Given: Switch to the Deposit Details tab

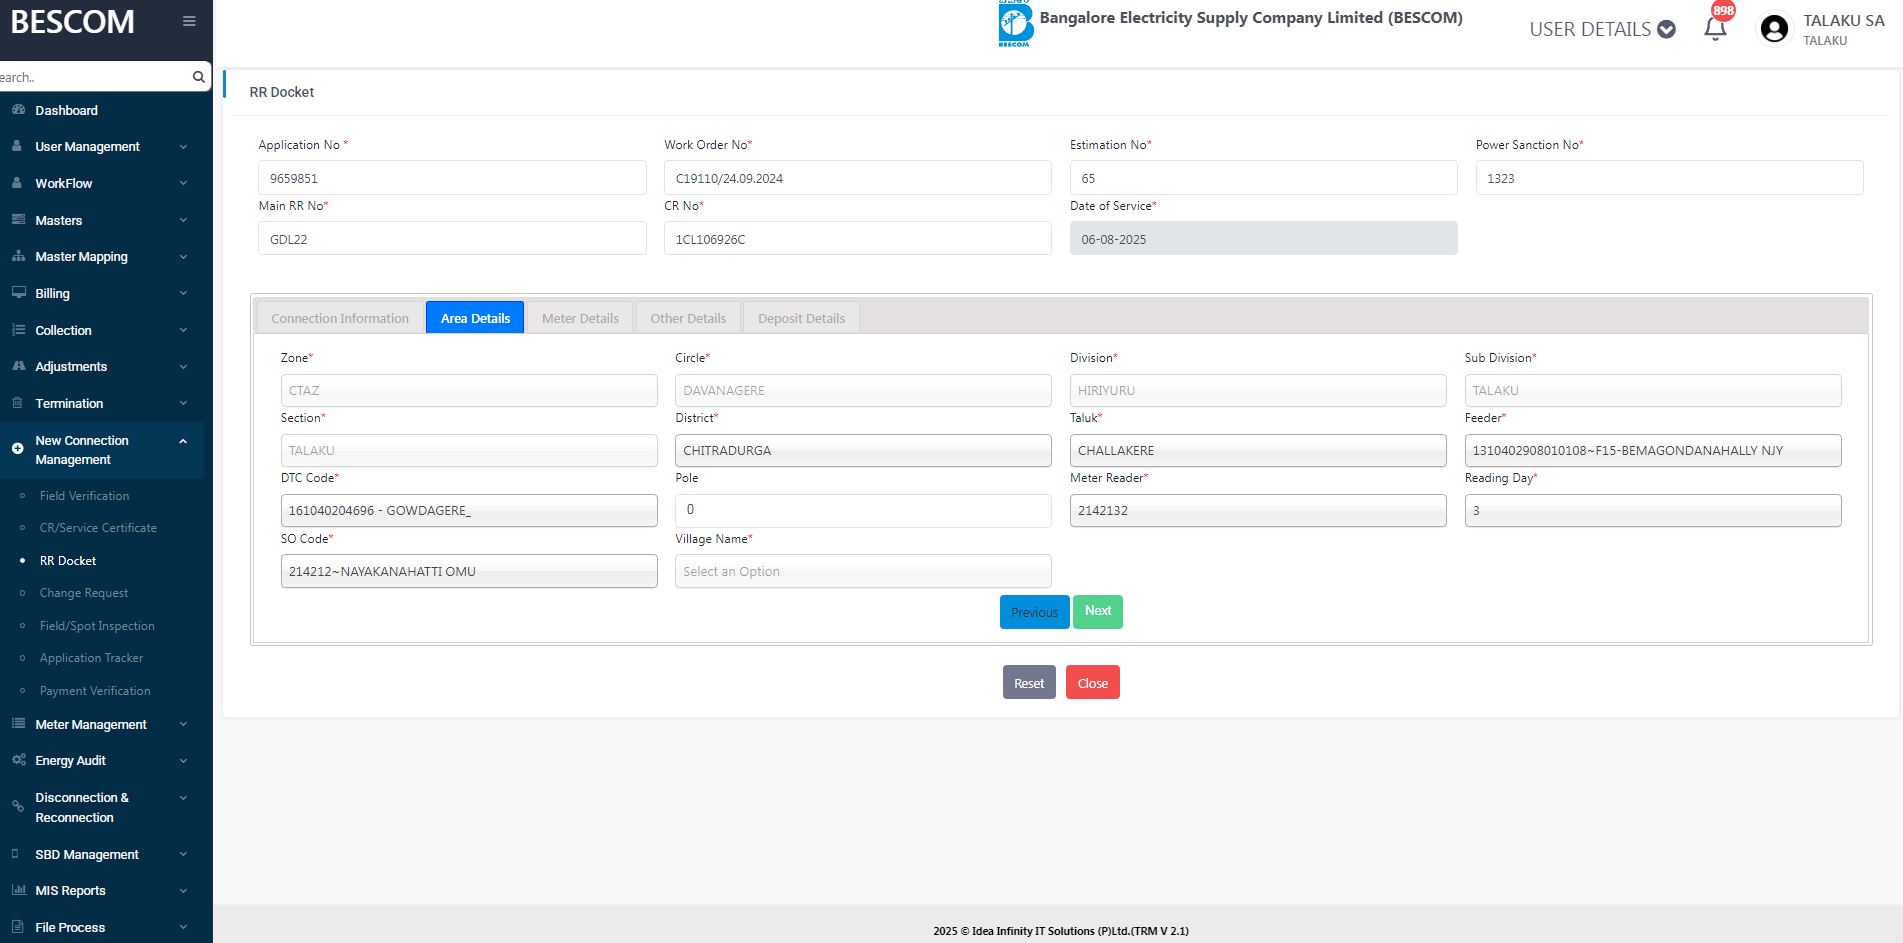Looking at the screenshot, I should point(801,318).
